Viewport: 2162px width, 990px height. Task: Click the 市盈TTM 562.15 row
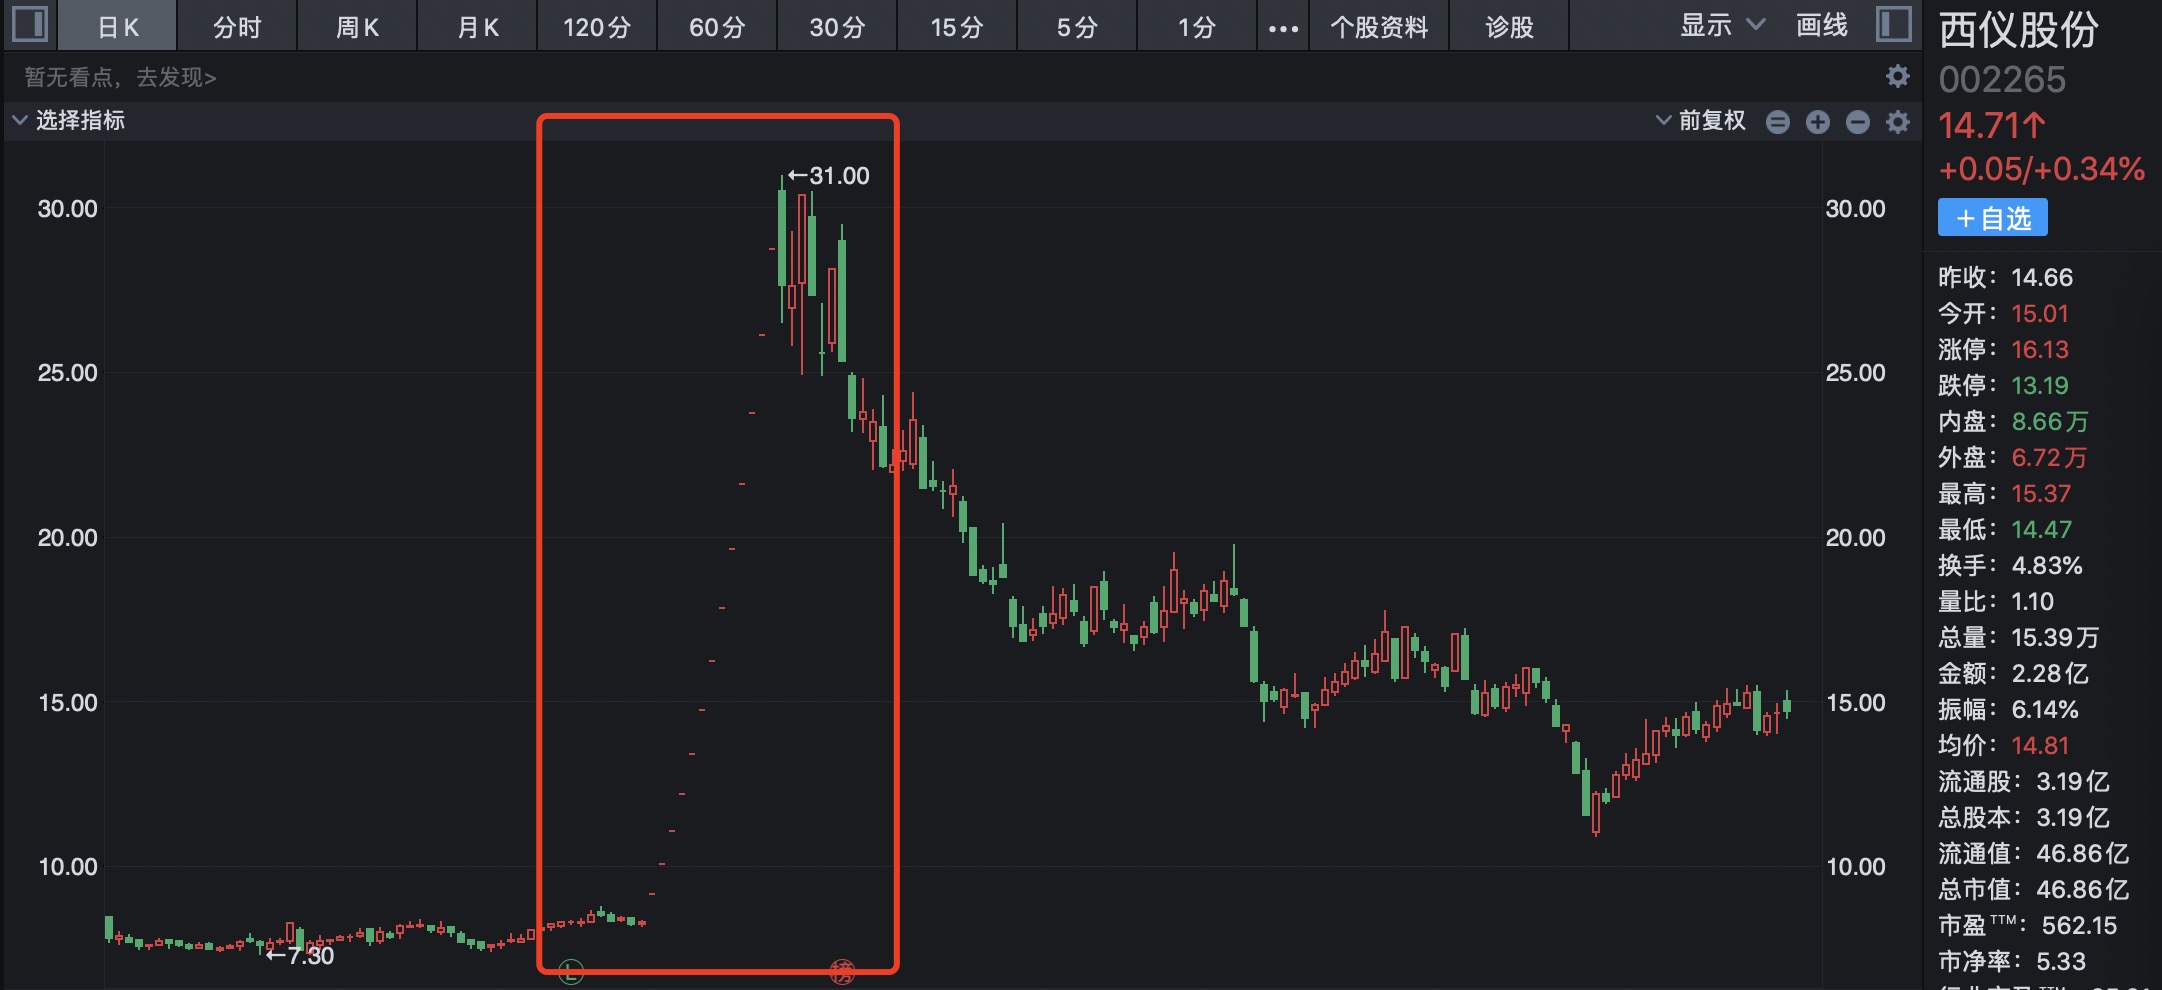[2028, 925]
